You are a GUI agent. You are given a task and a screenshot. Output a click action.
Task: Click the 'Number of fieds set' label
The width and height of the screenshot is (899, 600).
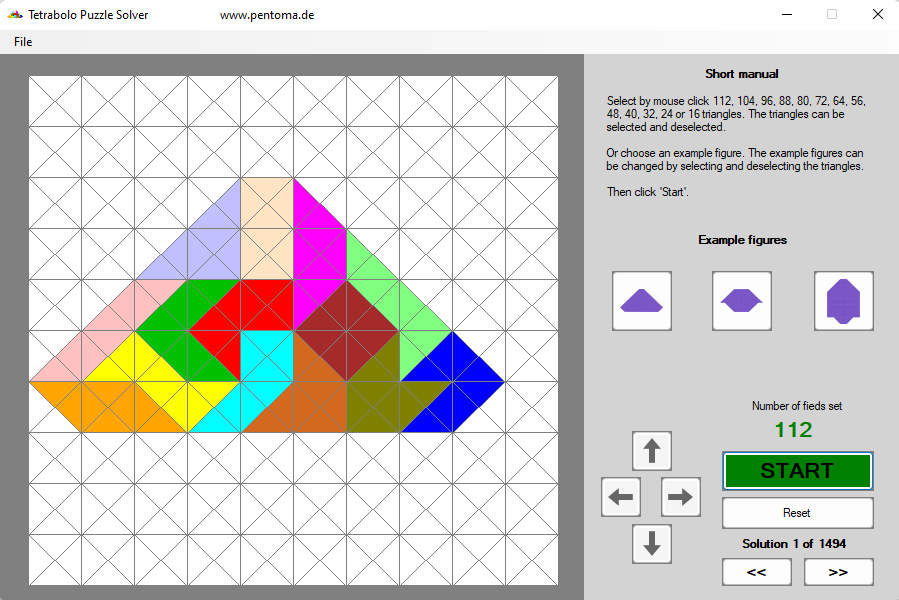[797, 406]
